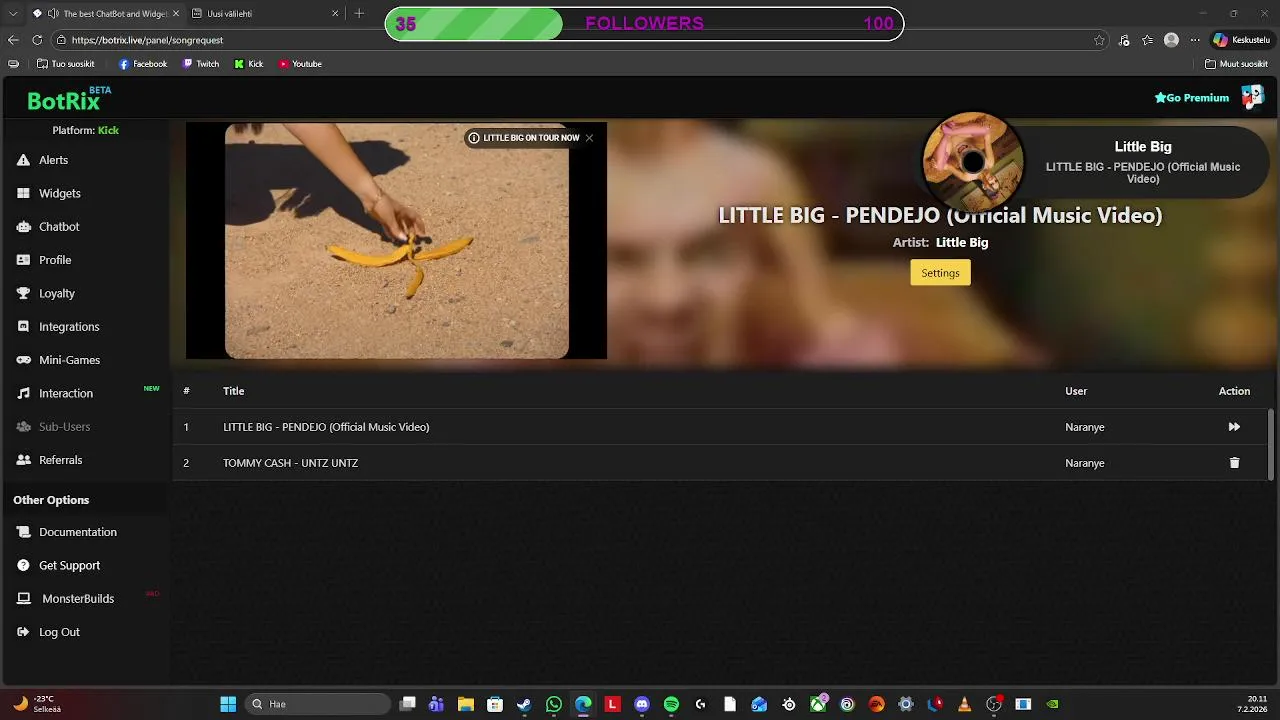This screenshot has width=1280, height=720.
Task: Click artist name Little Big under title
Action: click(x=962, y=242)
